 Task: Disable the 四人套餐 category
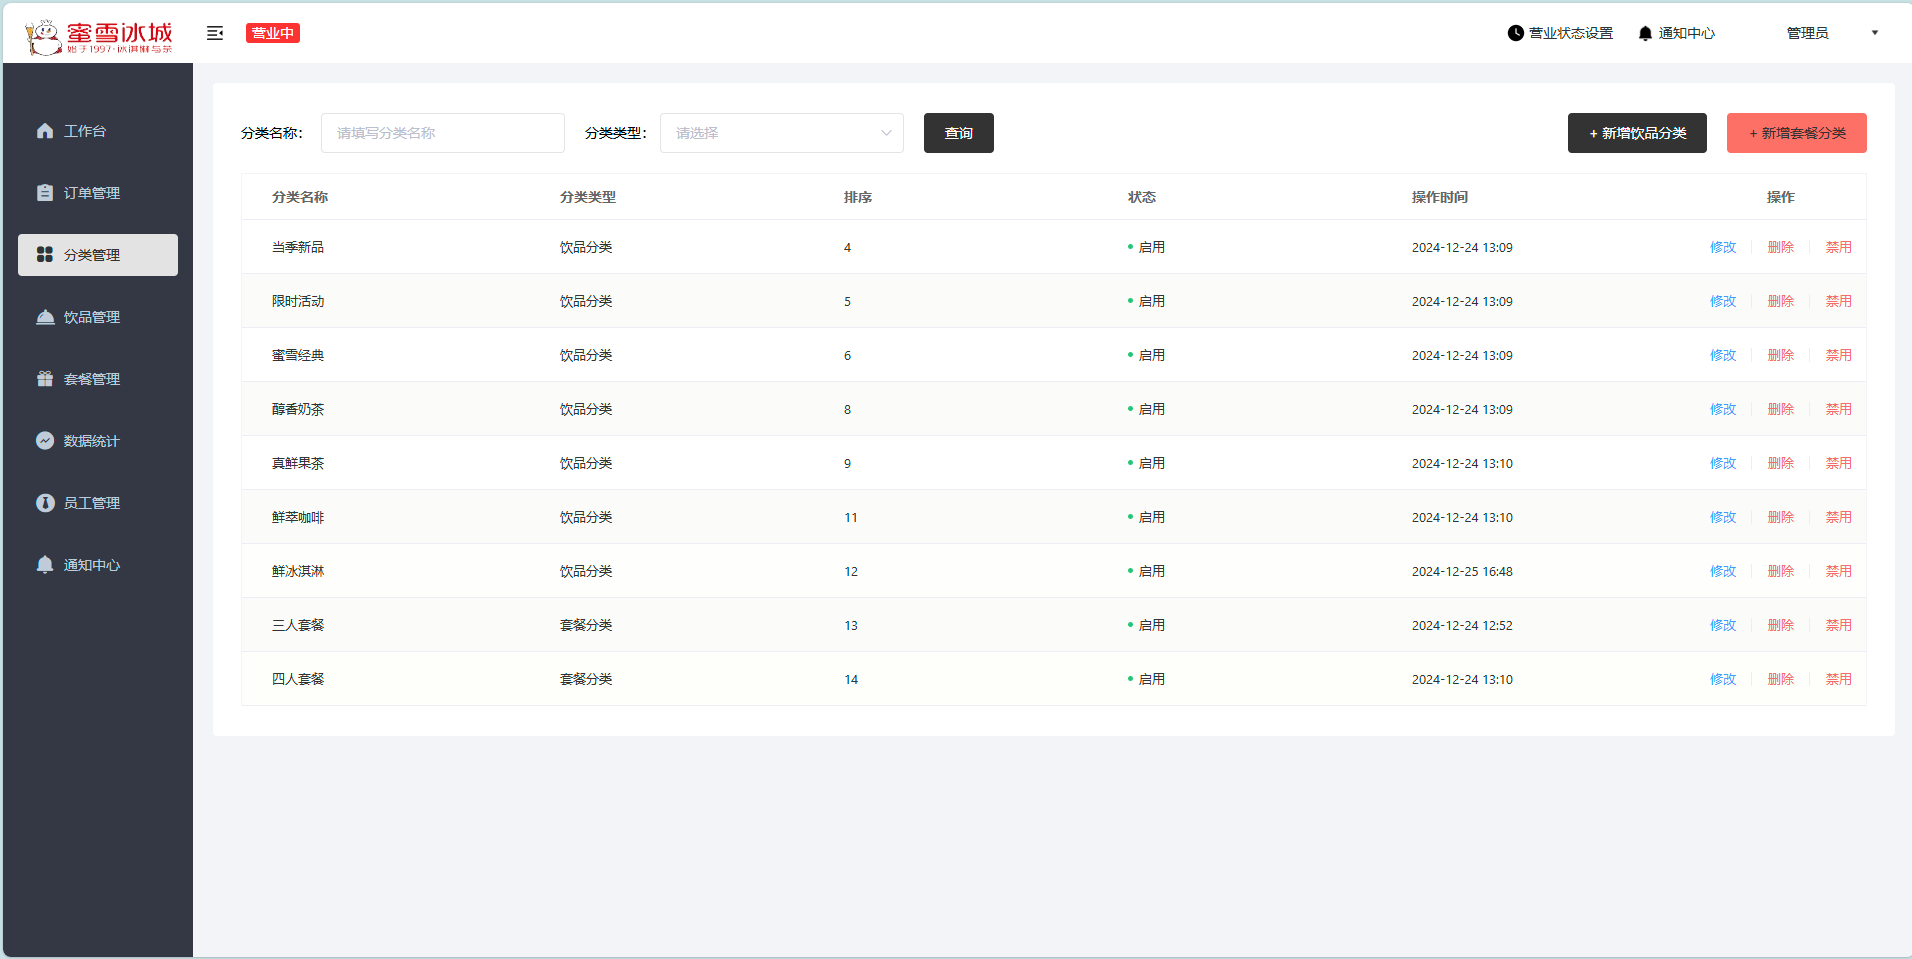[x=1838, y=679]
